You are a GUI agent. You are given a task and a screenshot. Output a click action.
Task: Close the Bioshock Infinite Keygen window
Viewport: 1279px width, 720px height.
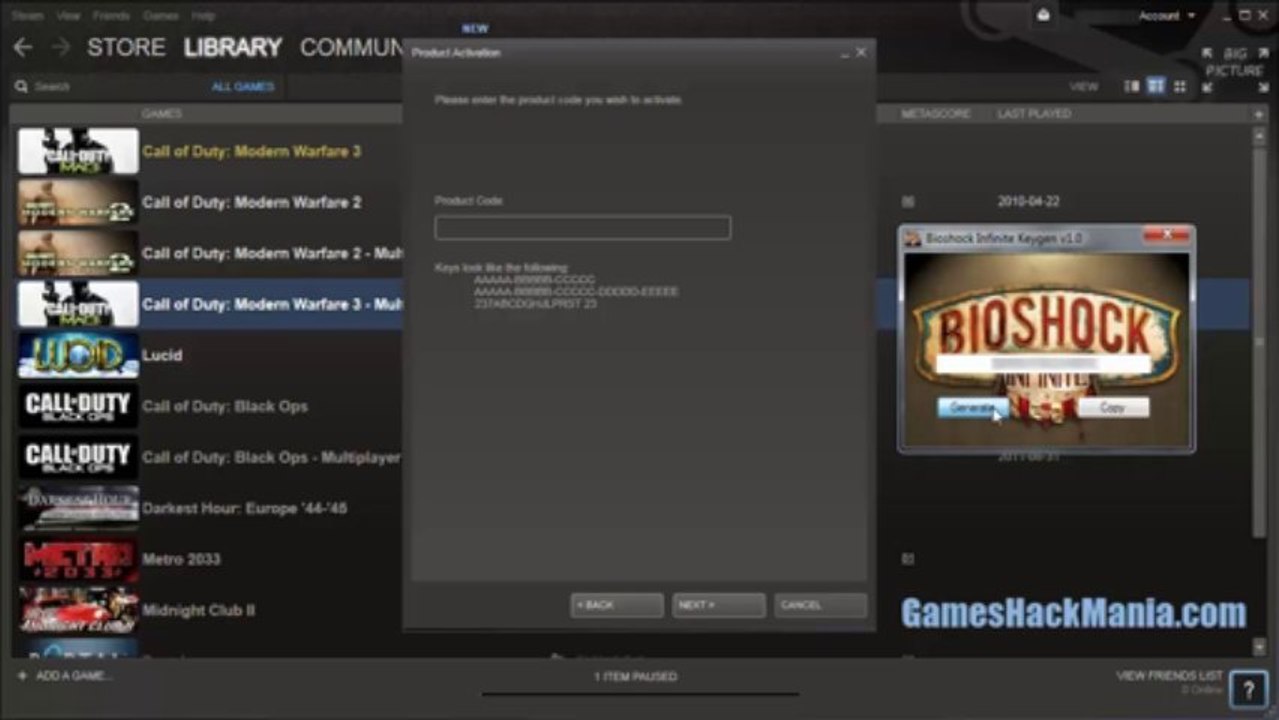[x=1166, y=235]
